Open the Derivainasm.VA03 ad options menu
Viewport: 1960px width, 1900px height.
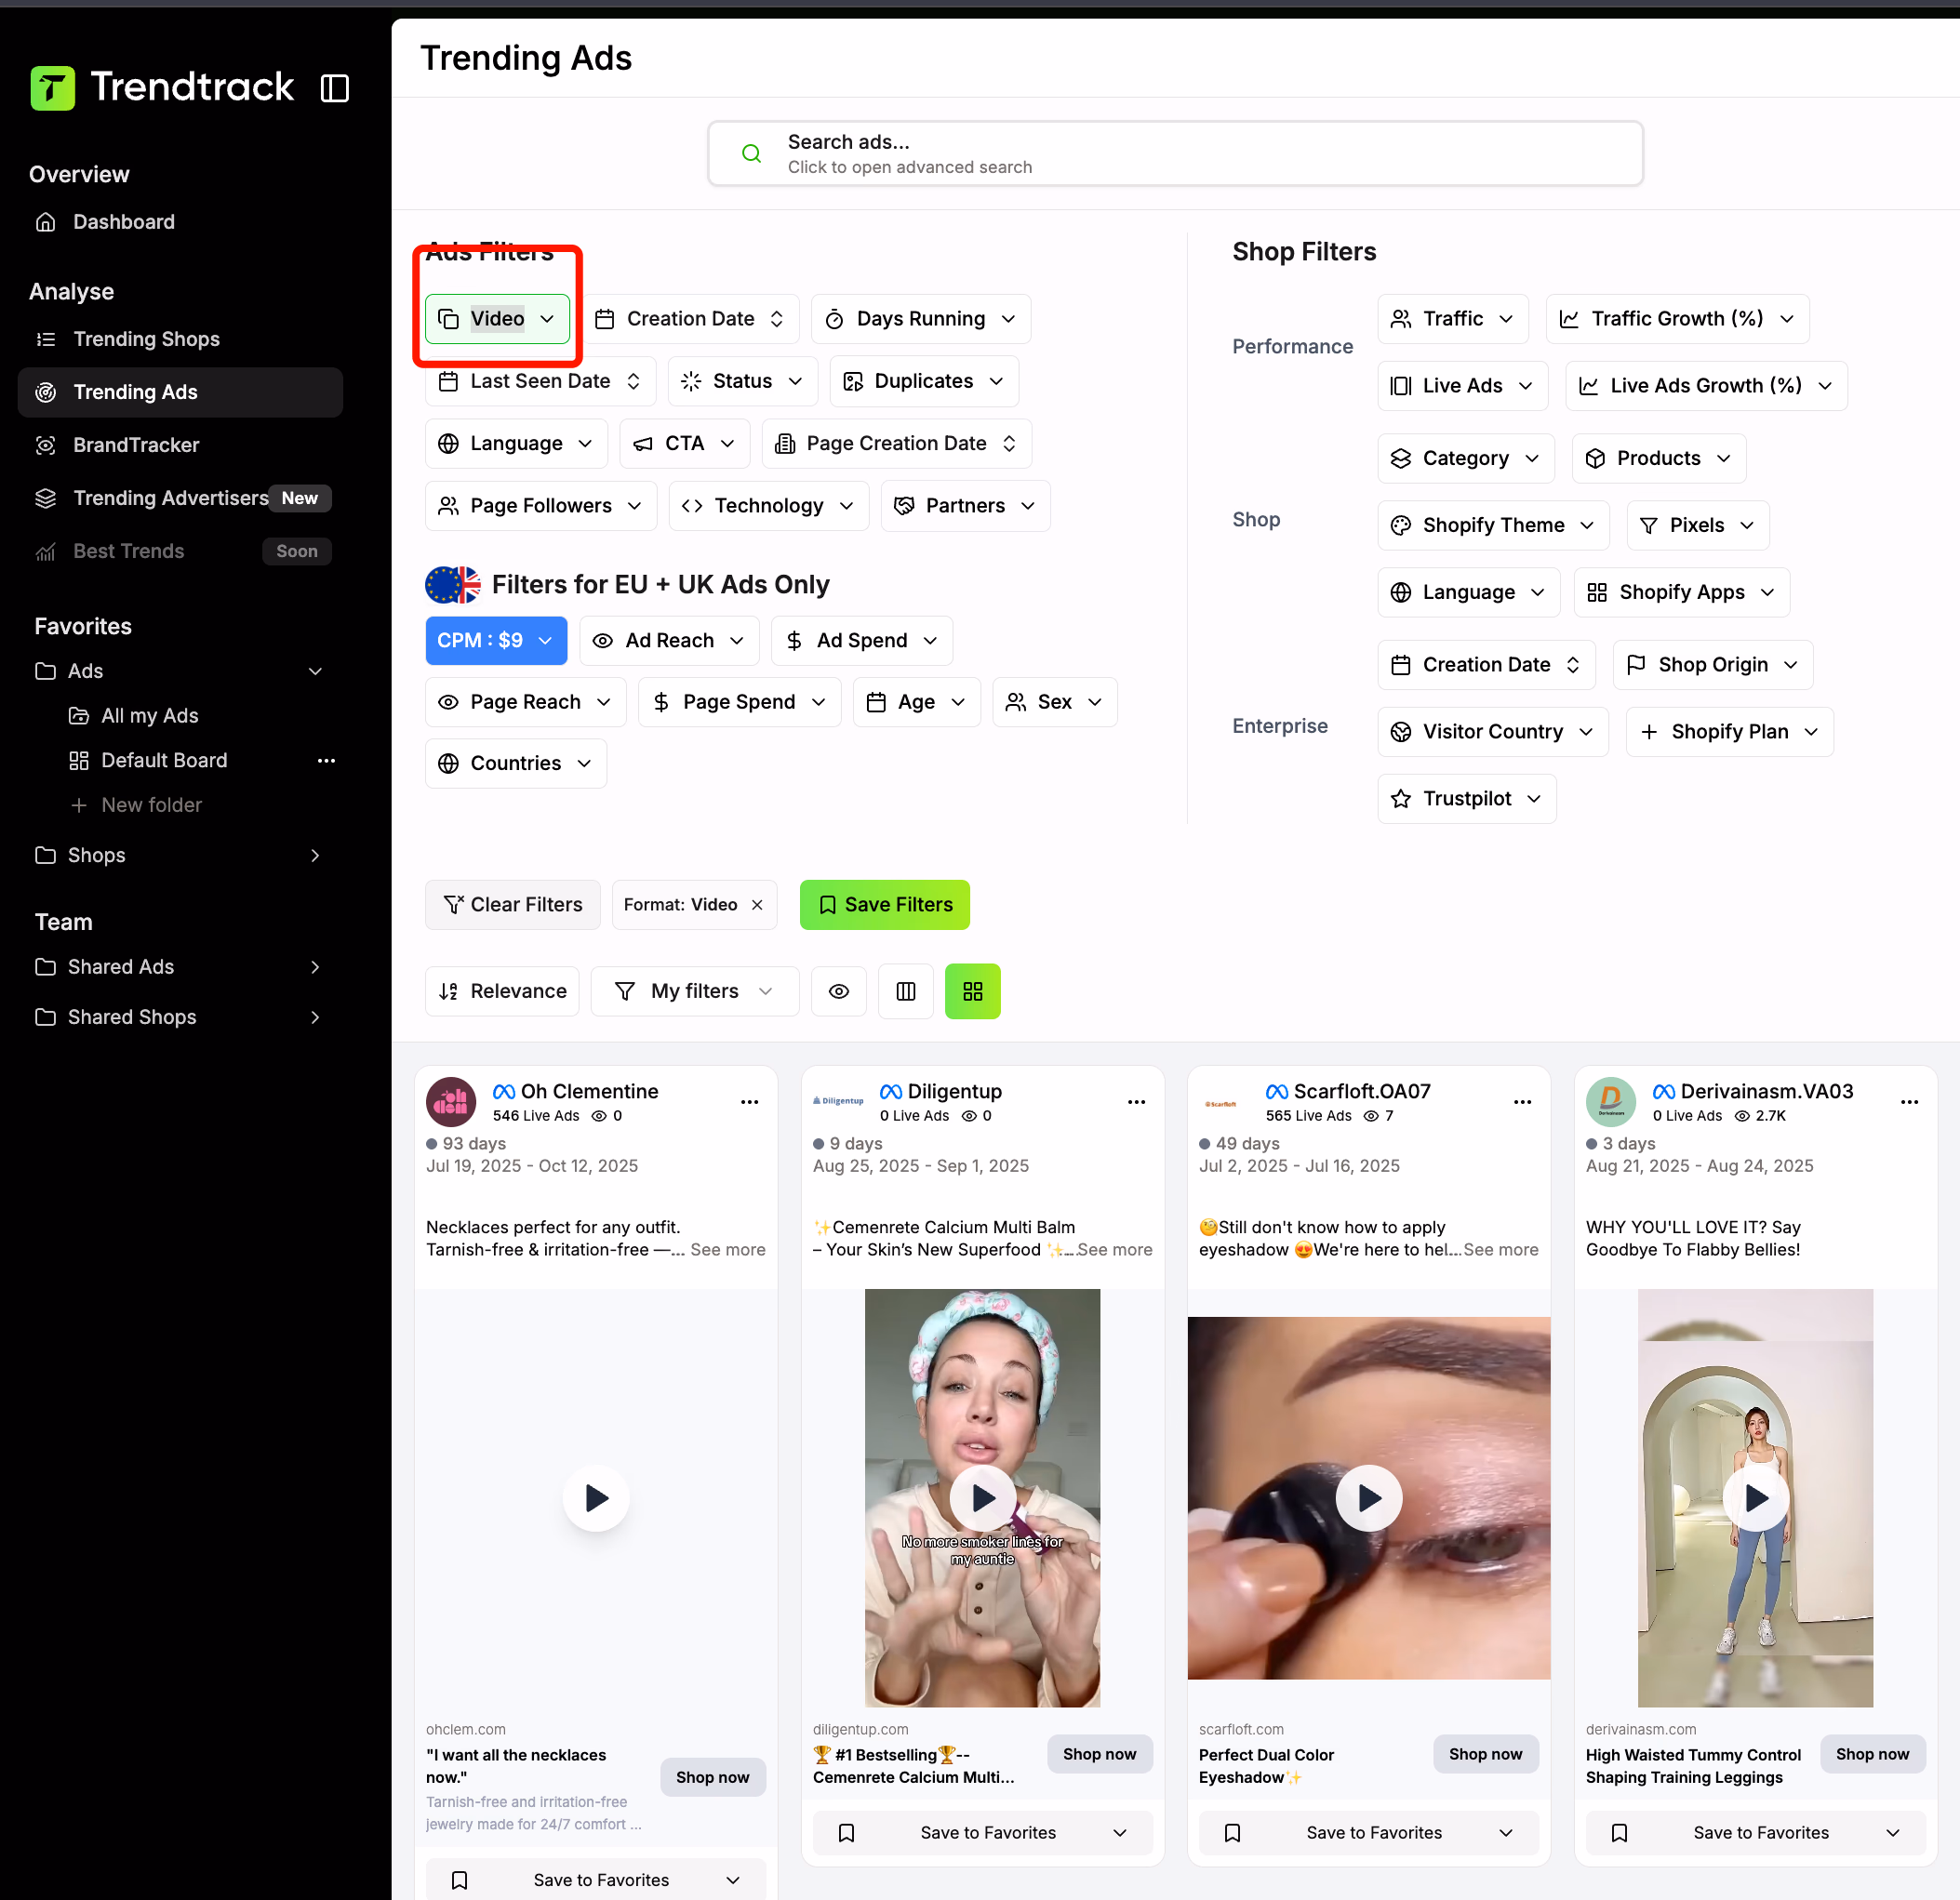point(1909,1102)
